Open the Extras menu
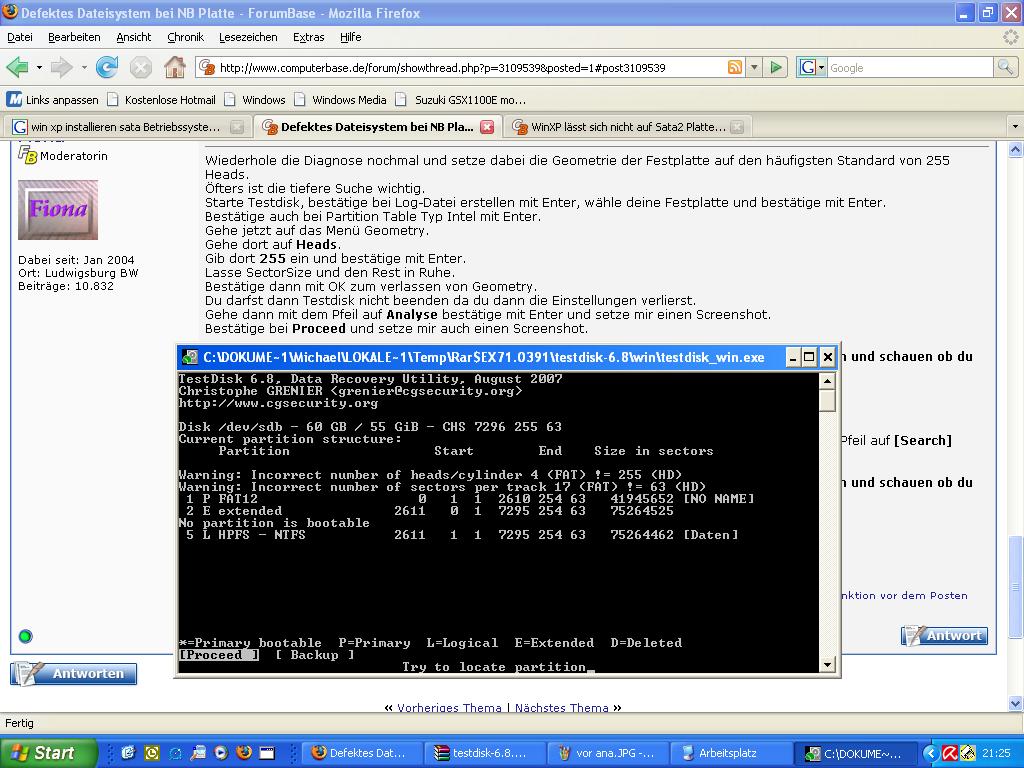This screenshot has height=768, width=1024. (x=309, y=37)
